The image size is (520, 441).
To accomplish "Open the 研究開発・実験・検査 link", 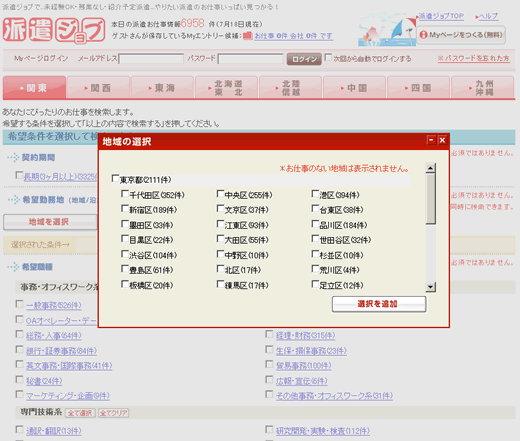I will 323,431.
